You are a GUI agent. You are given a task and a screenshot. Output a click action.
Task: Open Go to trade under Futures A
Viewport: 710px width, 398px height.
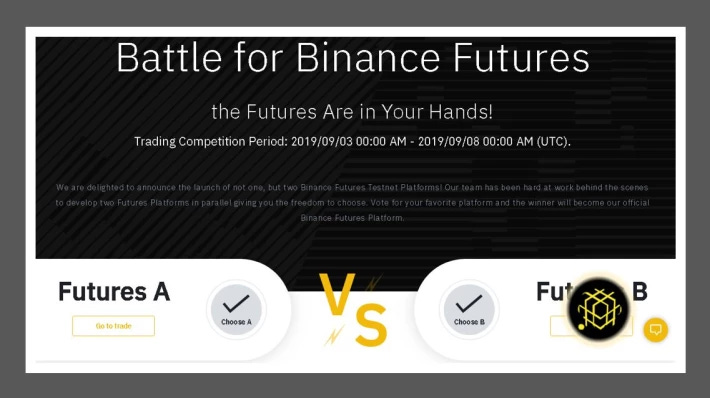(113, 326)
